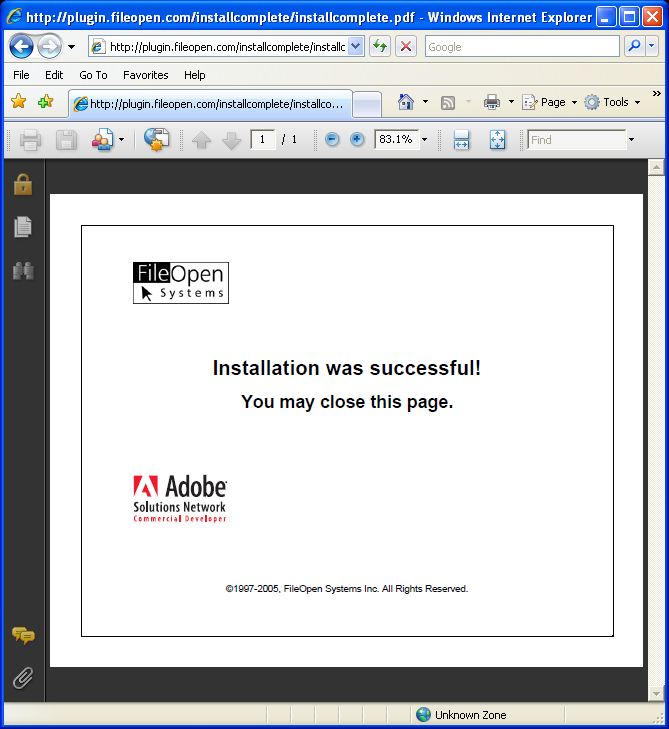Viewport: 669px width, 729px height.
Task: Click the RSS feeds icon
Action: click(448, 102)
